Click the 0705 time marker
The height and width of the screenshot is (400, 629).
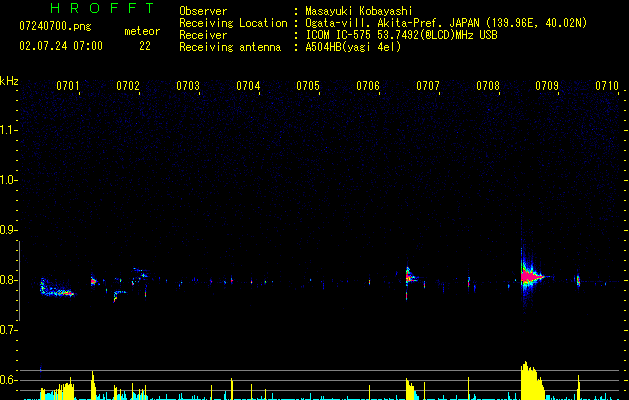pos(308,86)
